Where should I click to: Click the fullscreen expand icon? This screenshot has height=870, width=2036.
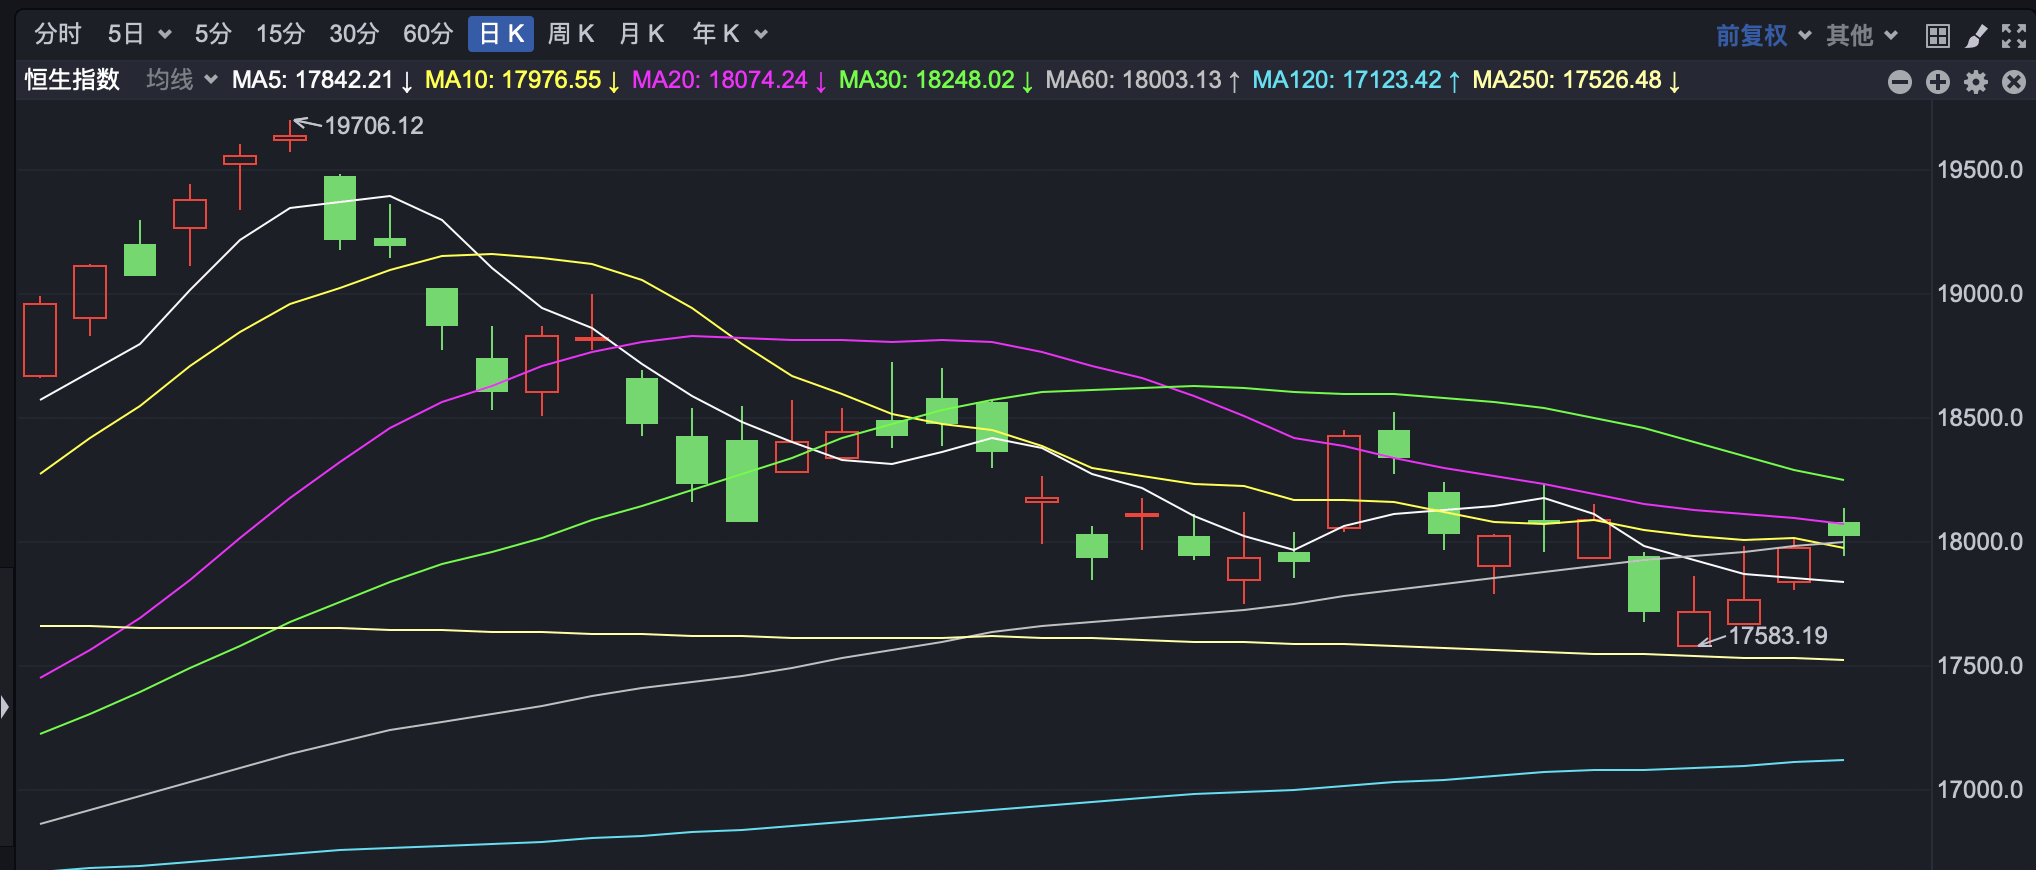2013,36
